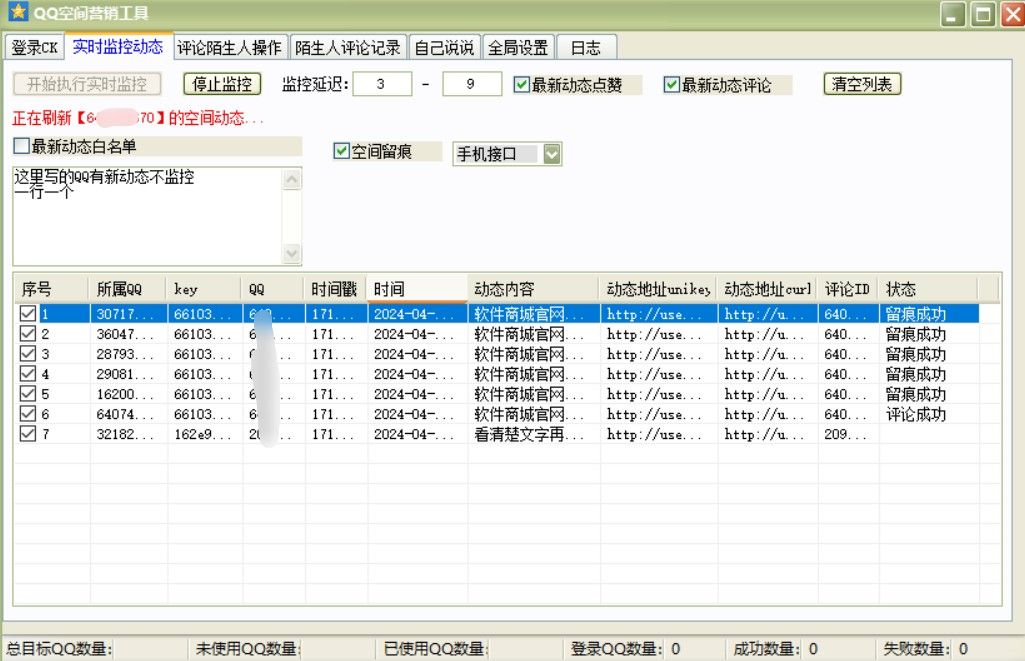This screenshot has width=1025, height=661.
Task: Click the disabled 开始执行实时监控 button
Action: 87,84
